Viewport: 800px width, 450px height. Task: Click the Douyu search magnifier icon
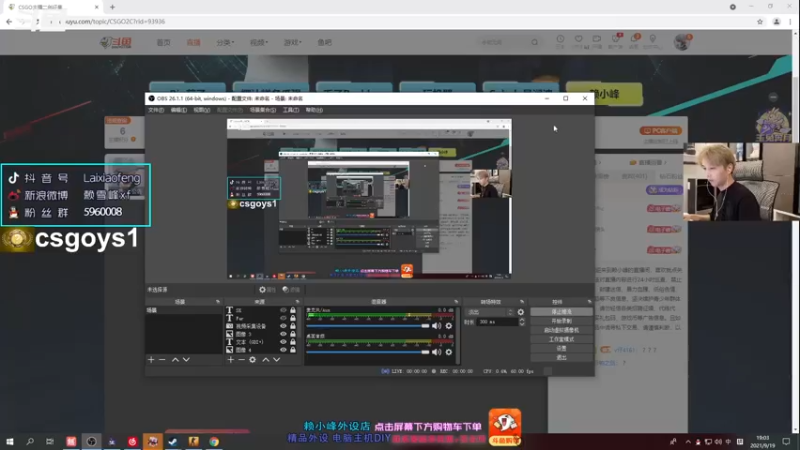point(534,42)
